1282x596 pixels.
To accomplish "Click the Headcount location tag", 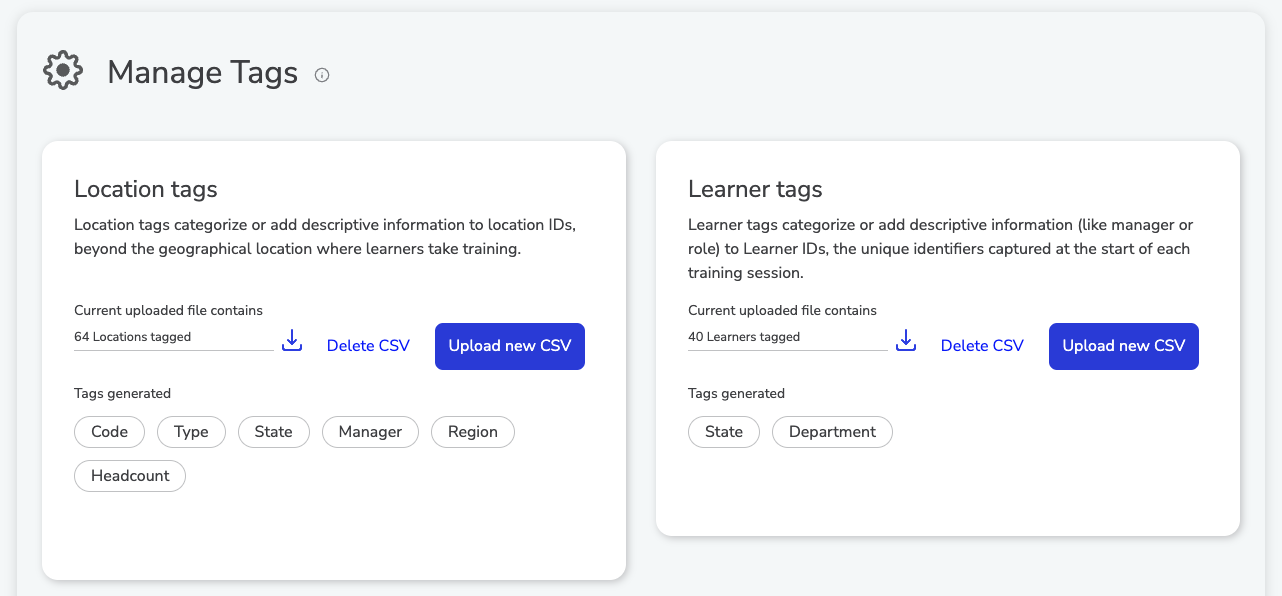I will coord(130,476).
